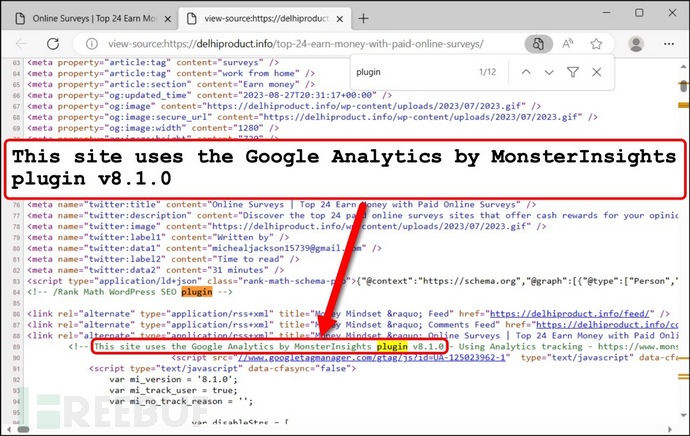Add this page to favorites
Image resolution: width=690 pixels, height=436 pixels.
coord(596,44)
